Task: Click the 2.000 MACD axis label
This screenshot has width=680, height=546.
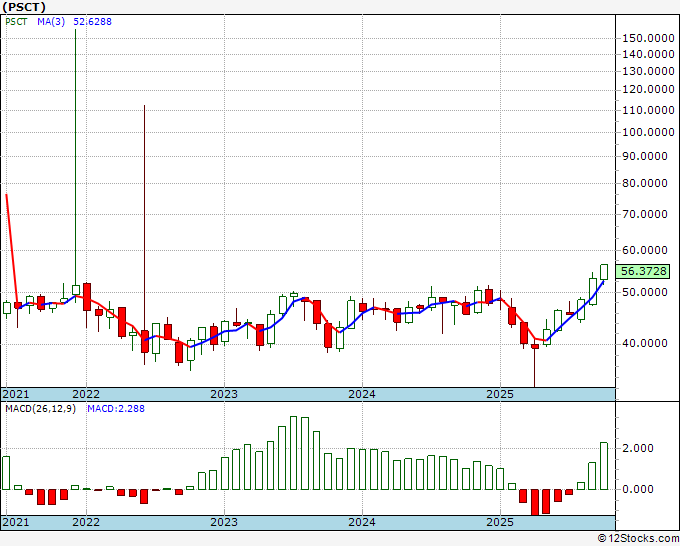Action: [x=638, y=448]
